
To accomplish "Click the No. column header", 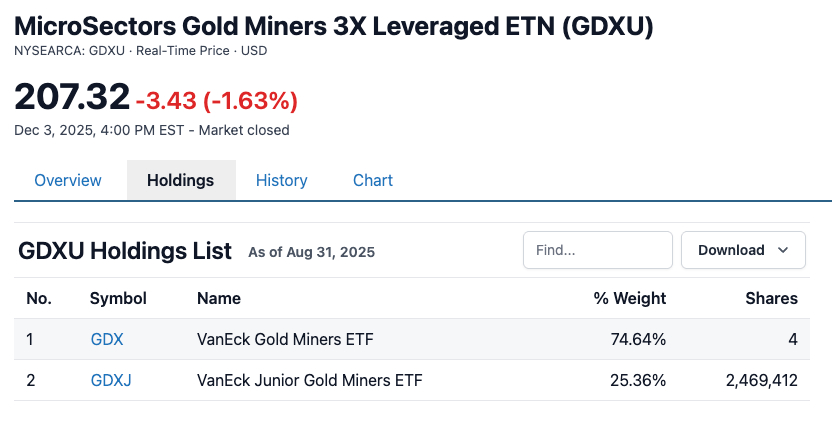I will 39,298.
